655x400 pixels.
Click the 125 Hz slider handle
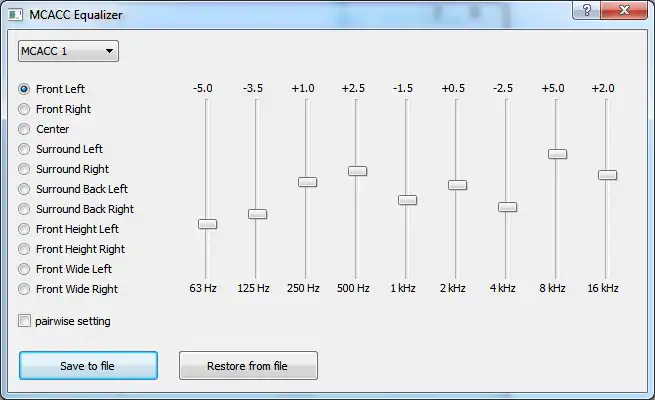[257, 214]
